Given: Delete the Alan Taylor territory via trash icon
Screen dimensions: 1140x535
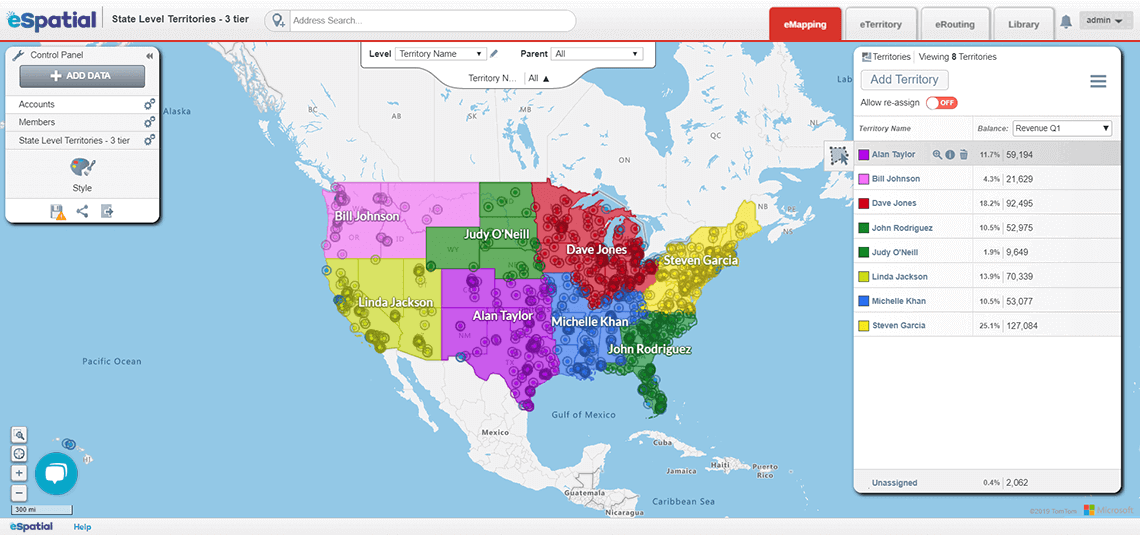Looking at the screenshot, I should (x=964, y=155).
